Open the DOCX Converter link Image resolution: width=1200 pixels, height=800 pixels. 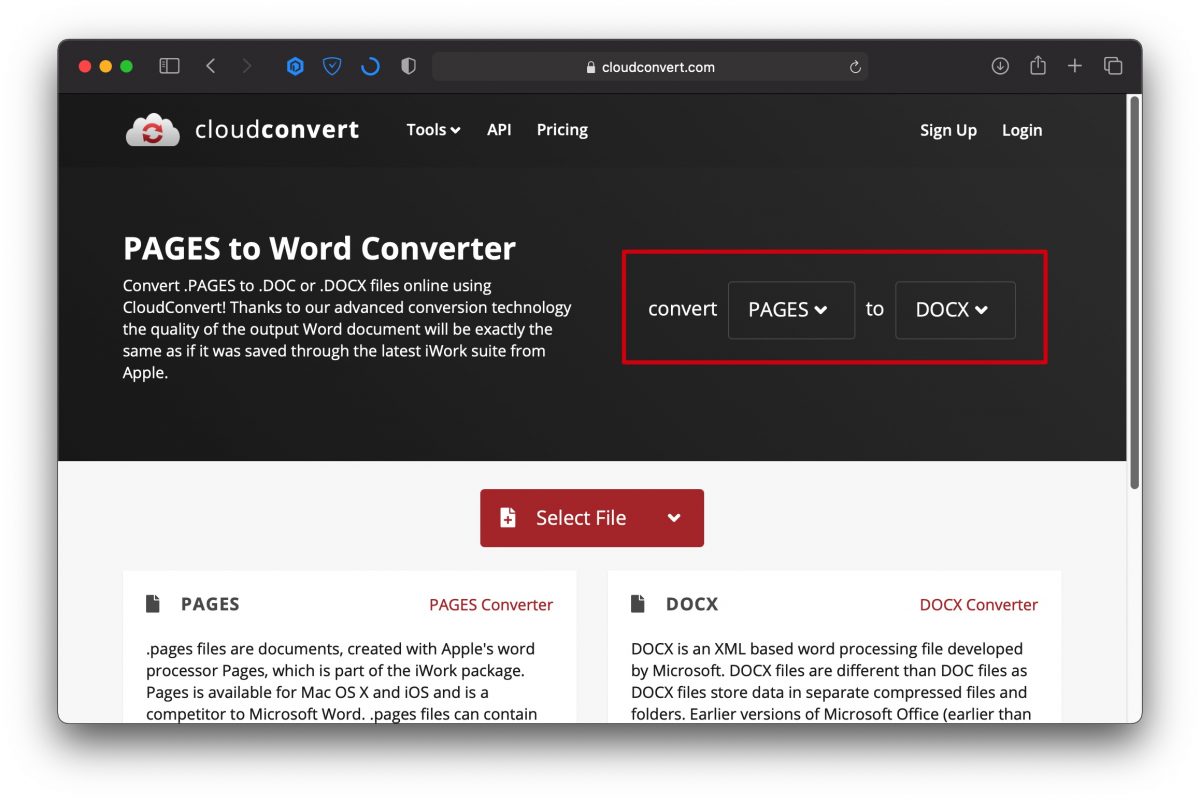pos(979,605)
